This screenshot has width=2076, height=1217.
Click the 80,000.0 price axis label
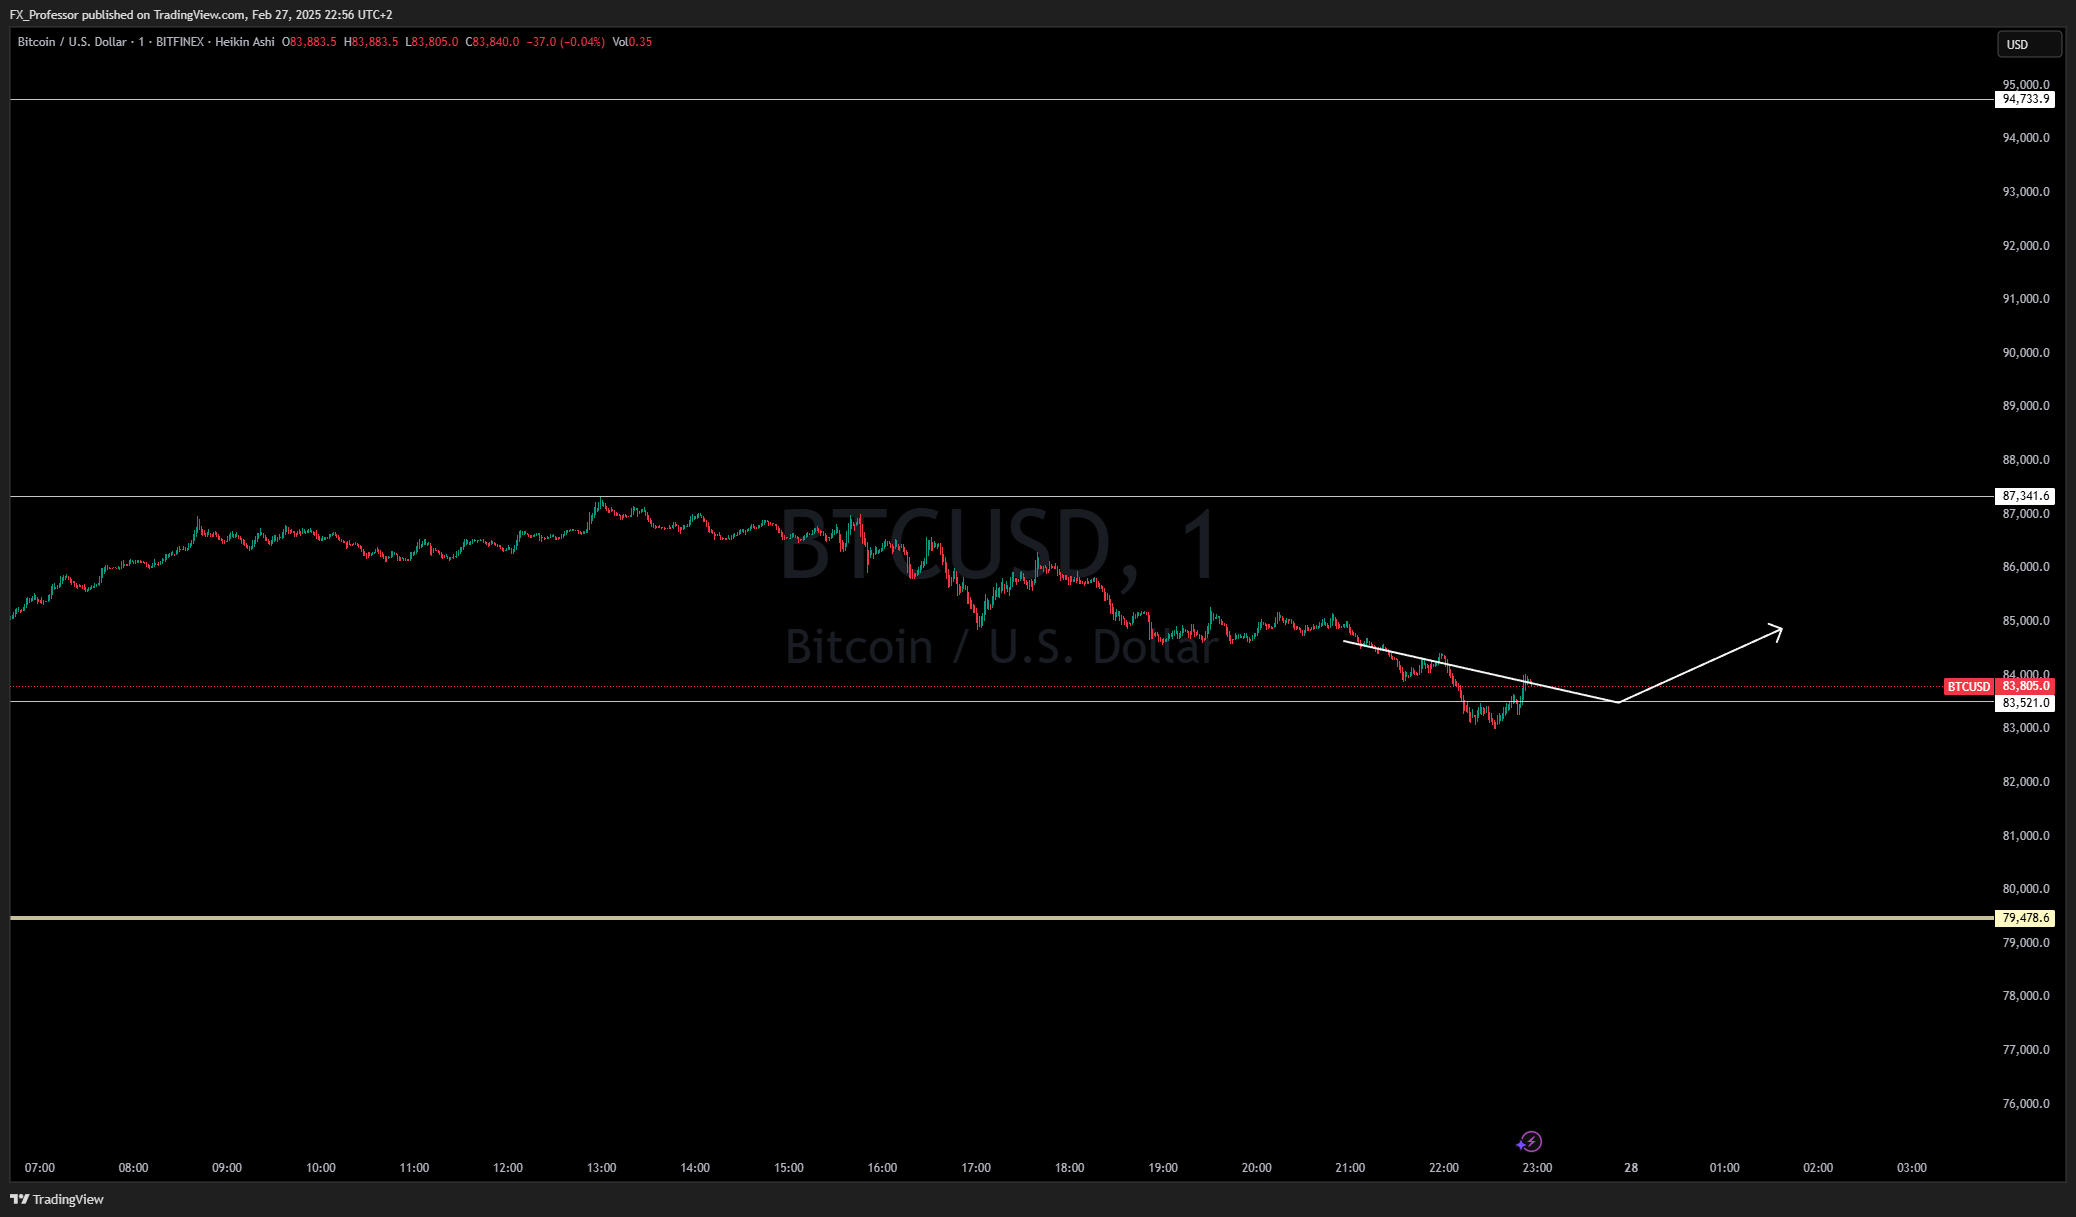pyautogui.click(x=2025, y=888)
